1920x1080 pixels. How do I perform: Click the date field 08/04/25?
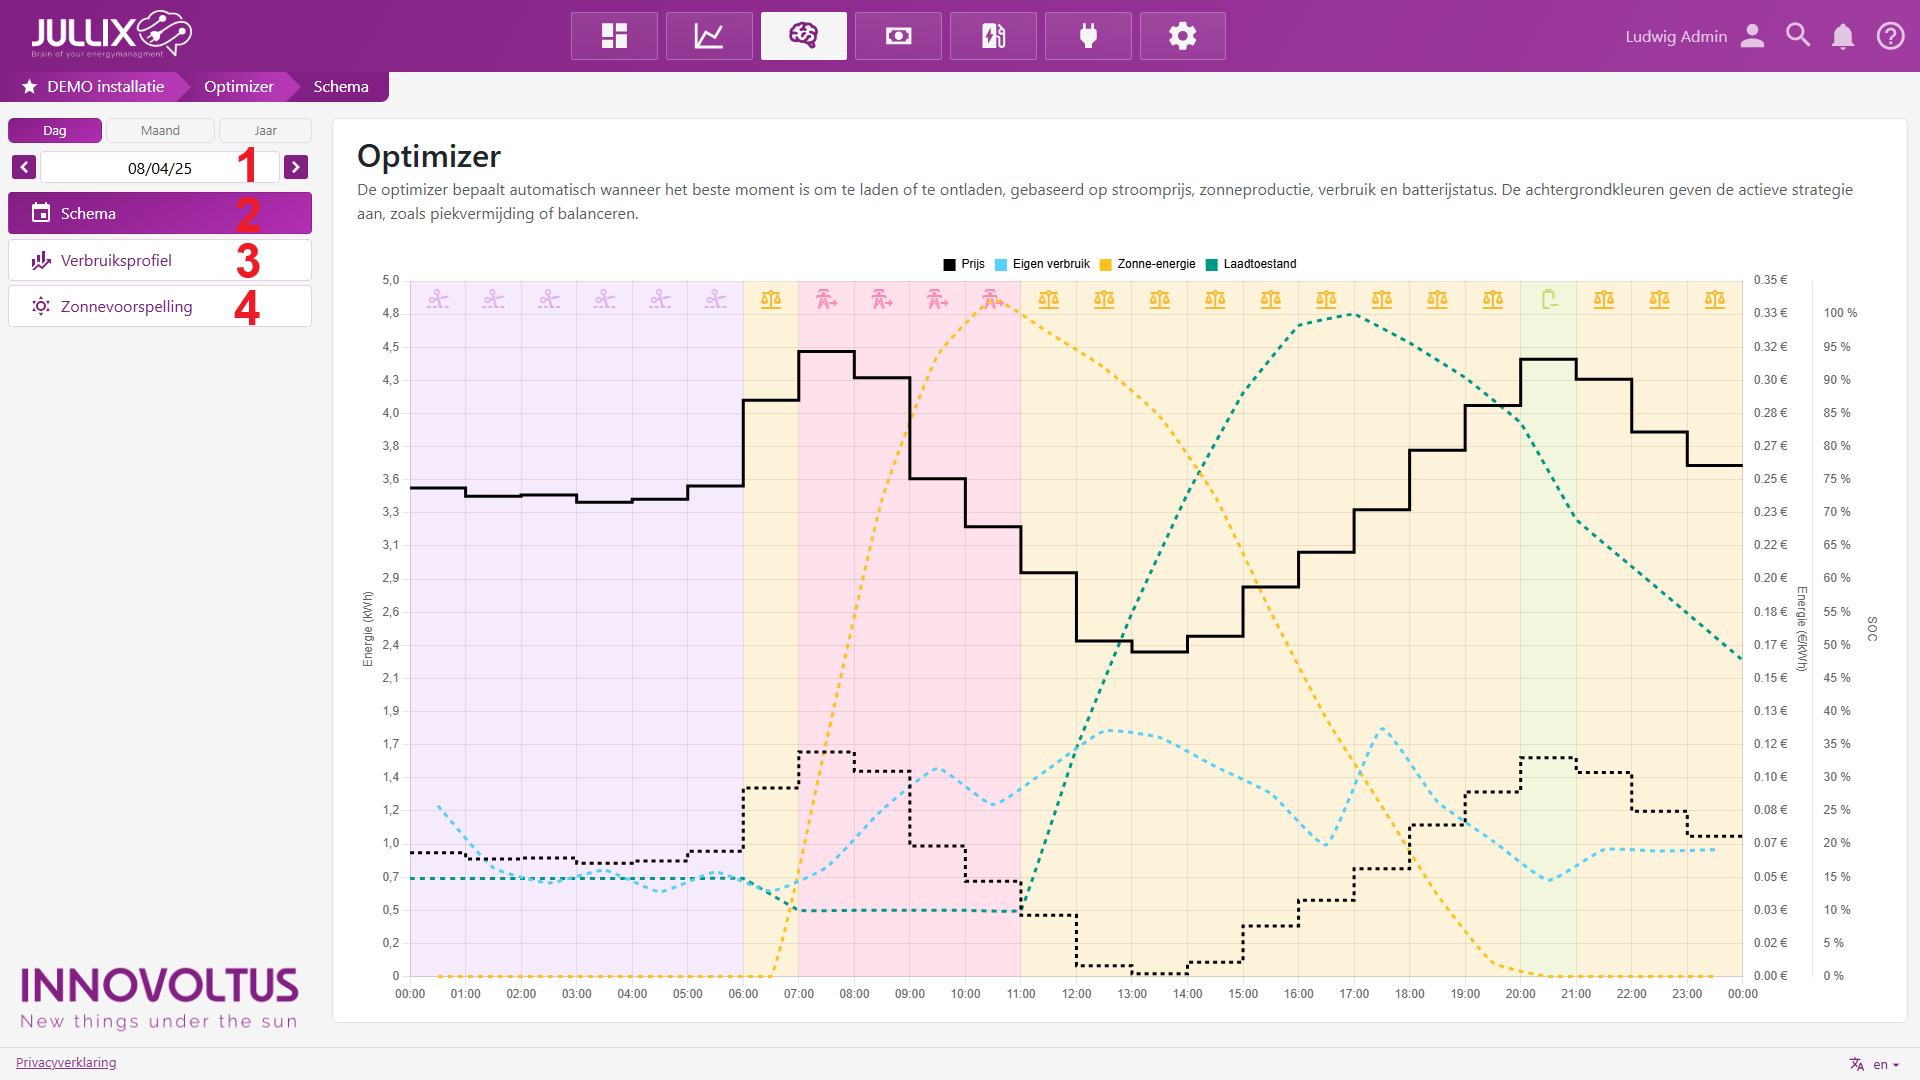(159, 168)
